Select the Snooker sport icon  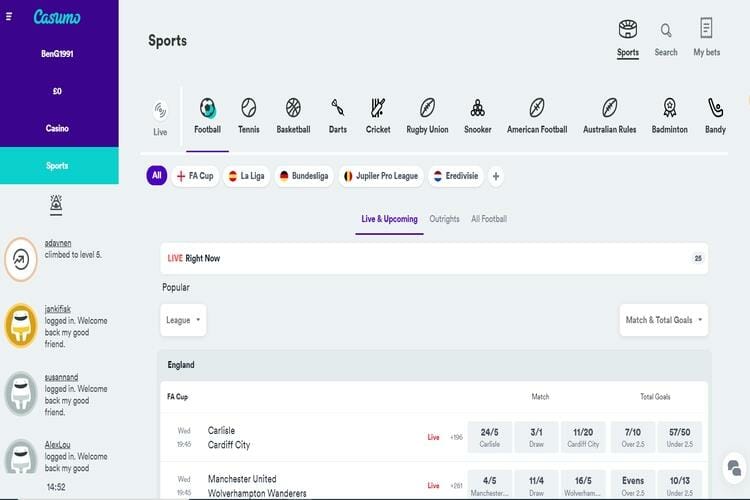tap(477, 108)
